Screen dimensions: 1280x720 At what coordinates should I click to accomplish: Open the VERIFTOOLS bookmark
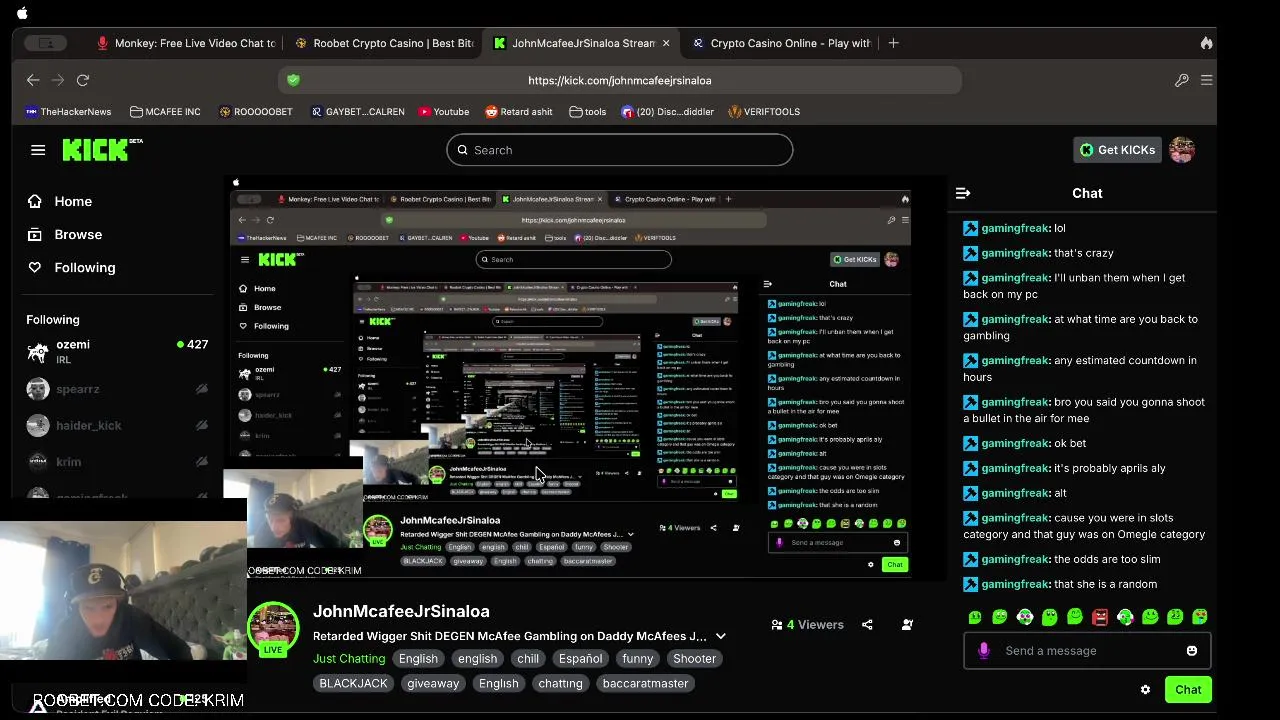[x=764, y=112]
